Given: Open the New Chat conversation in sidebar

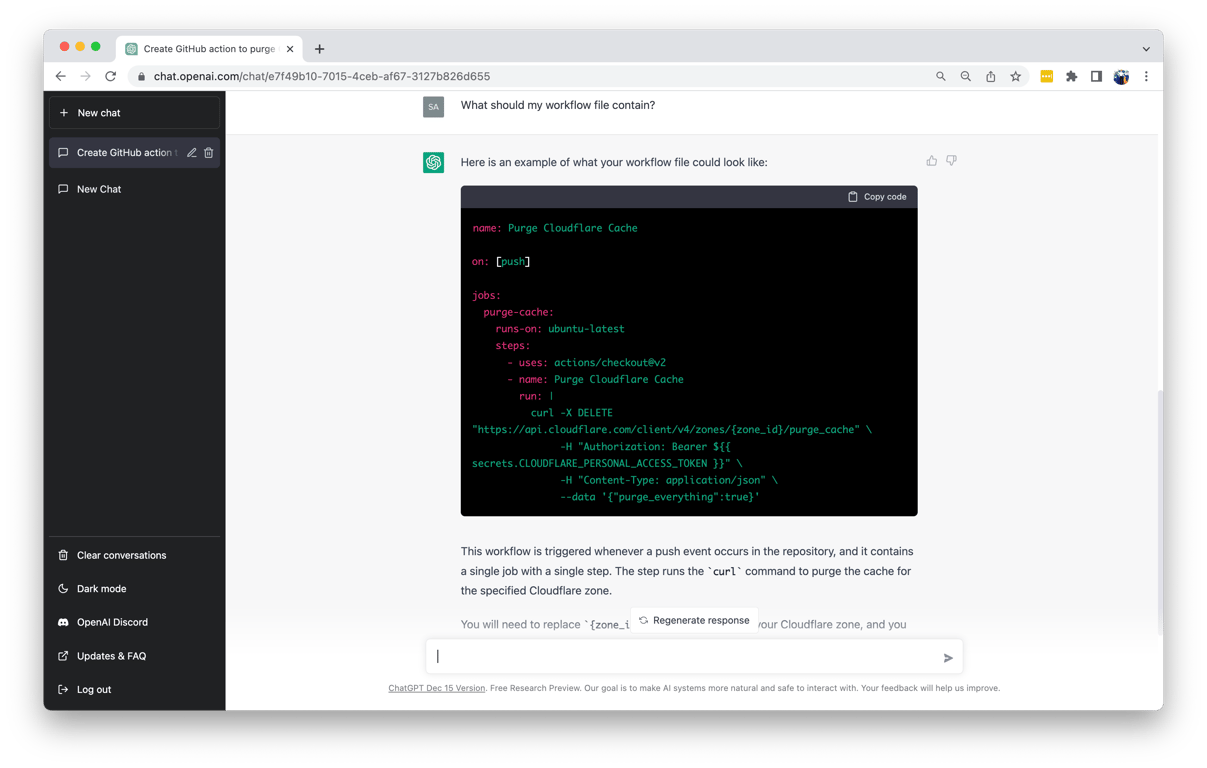Looking at the screenshot, I should point(134,189).
